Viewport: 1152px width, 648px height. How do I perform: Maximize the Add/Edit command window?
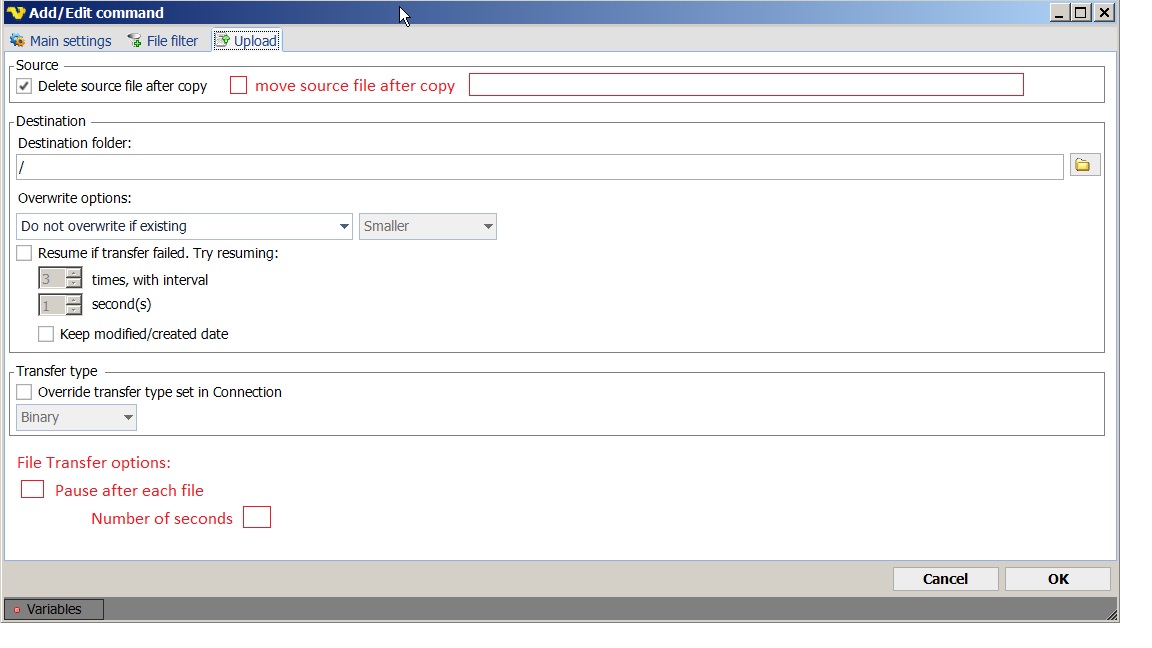(1081, 12)
